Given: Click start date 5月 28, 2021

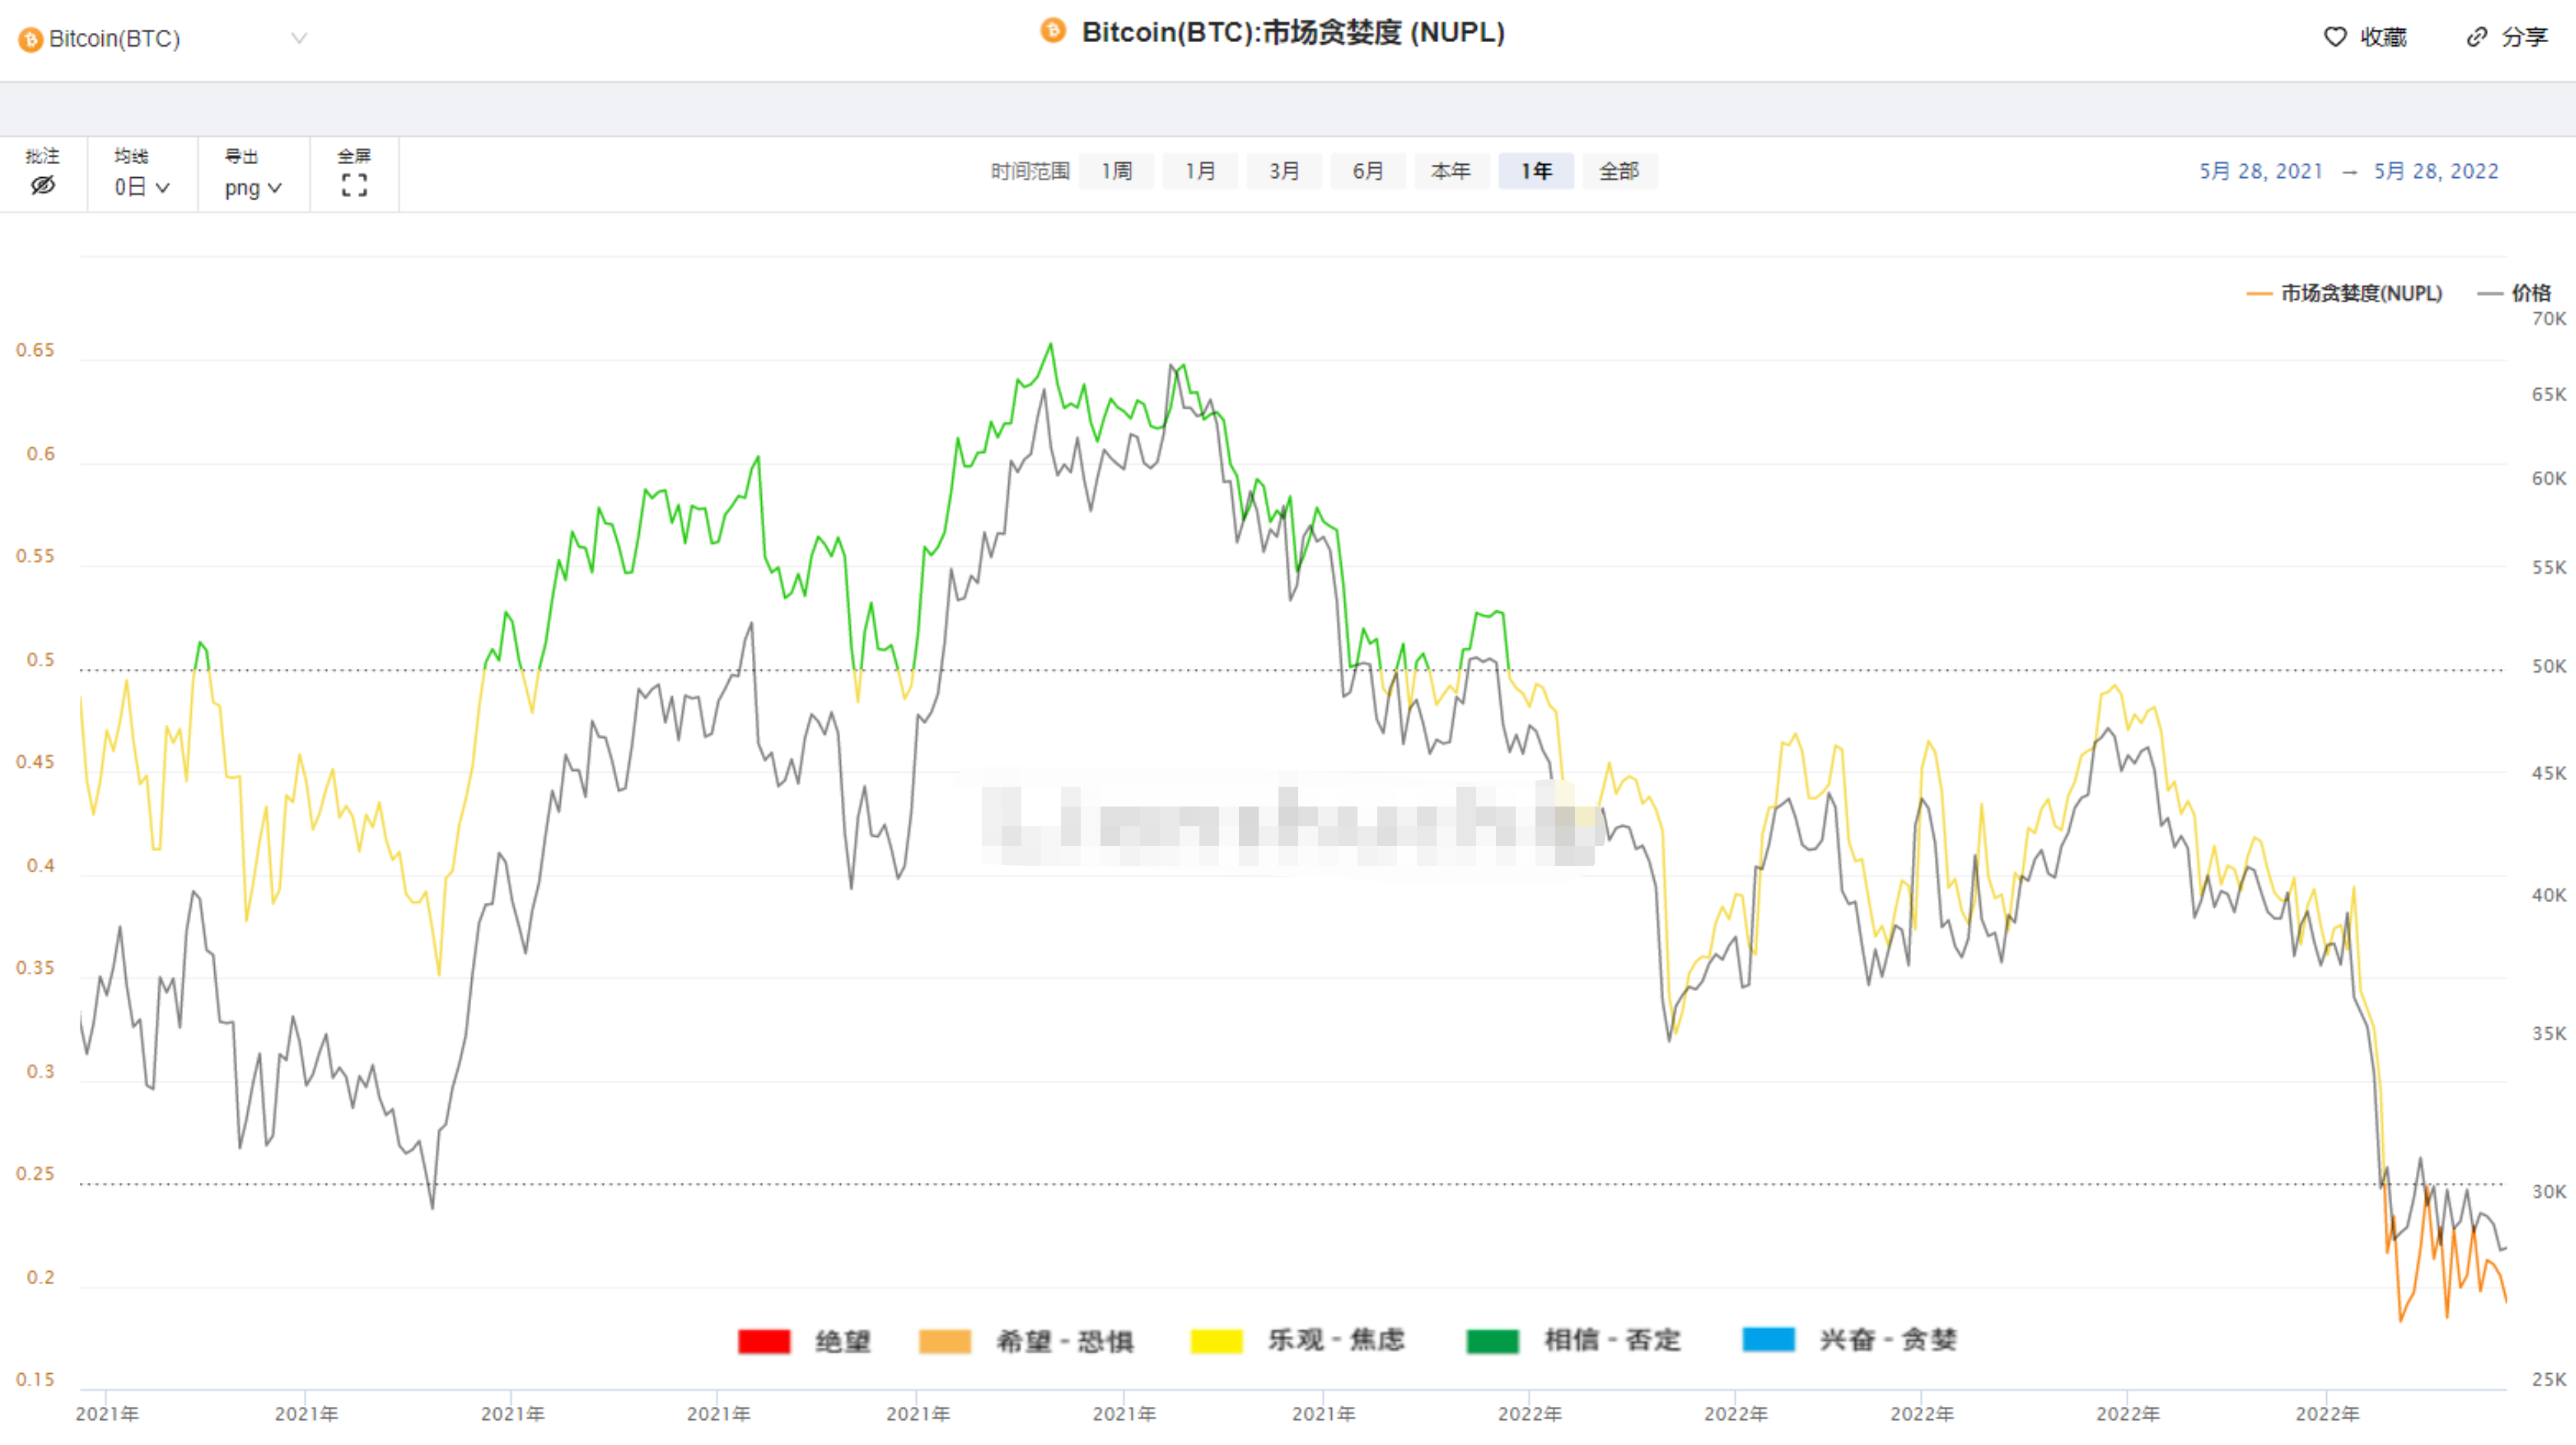Looking at the screenshot, I should (x=2260, y=171).
